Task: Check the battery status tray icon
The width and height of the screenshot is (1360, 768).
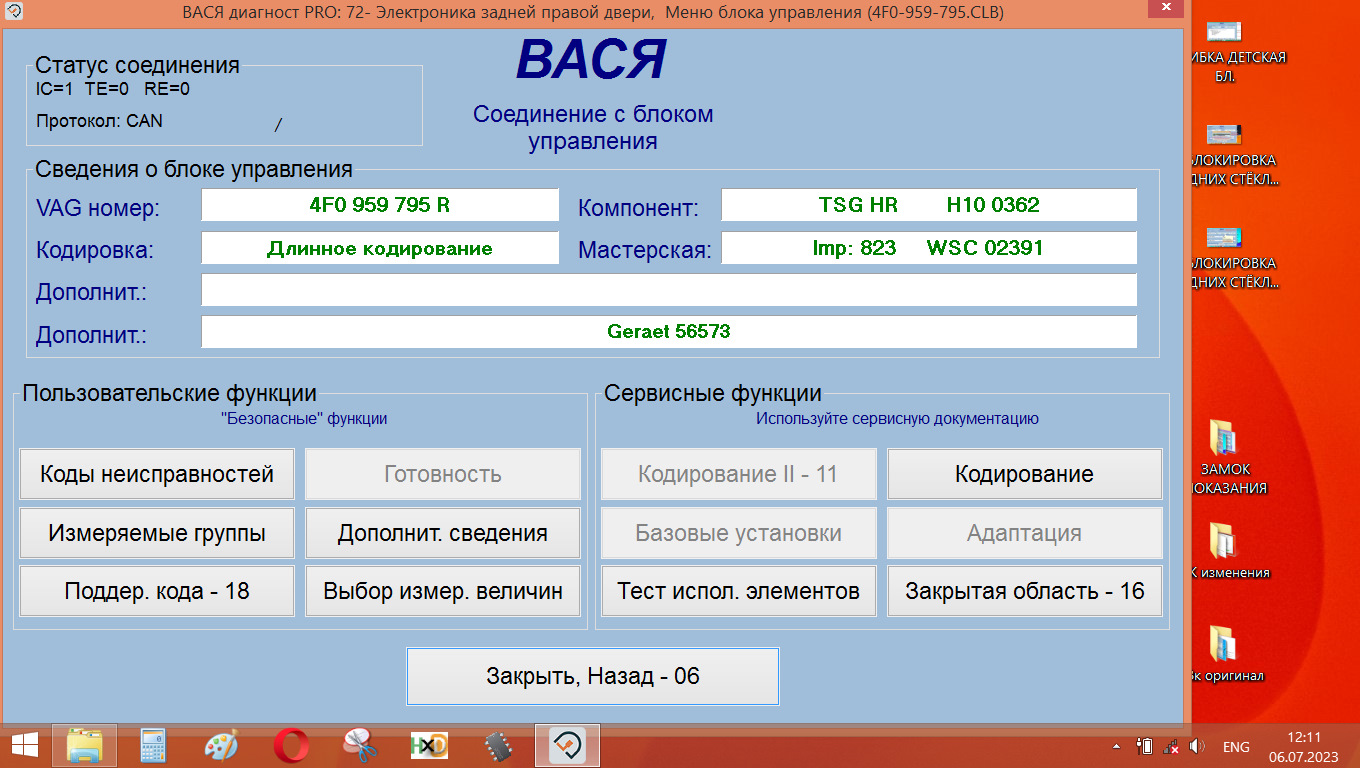Action: click(x=1146, y=746)
